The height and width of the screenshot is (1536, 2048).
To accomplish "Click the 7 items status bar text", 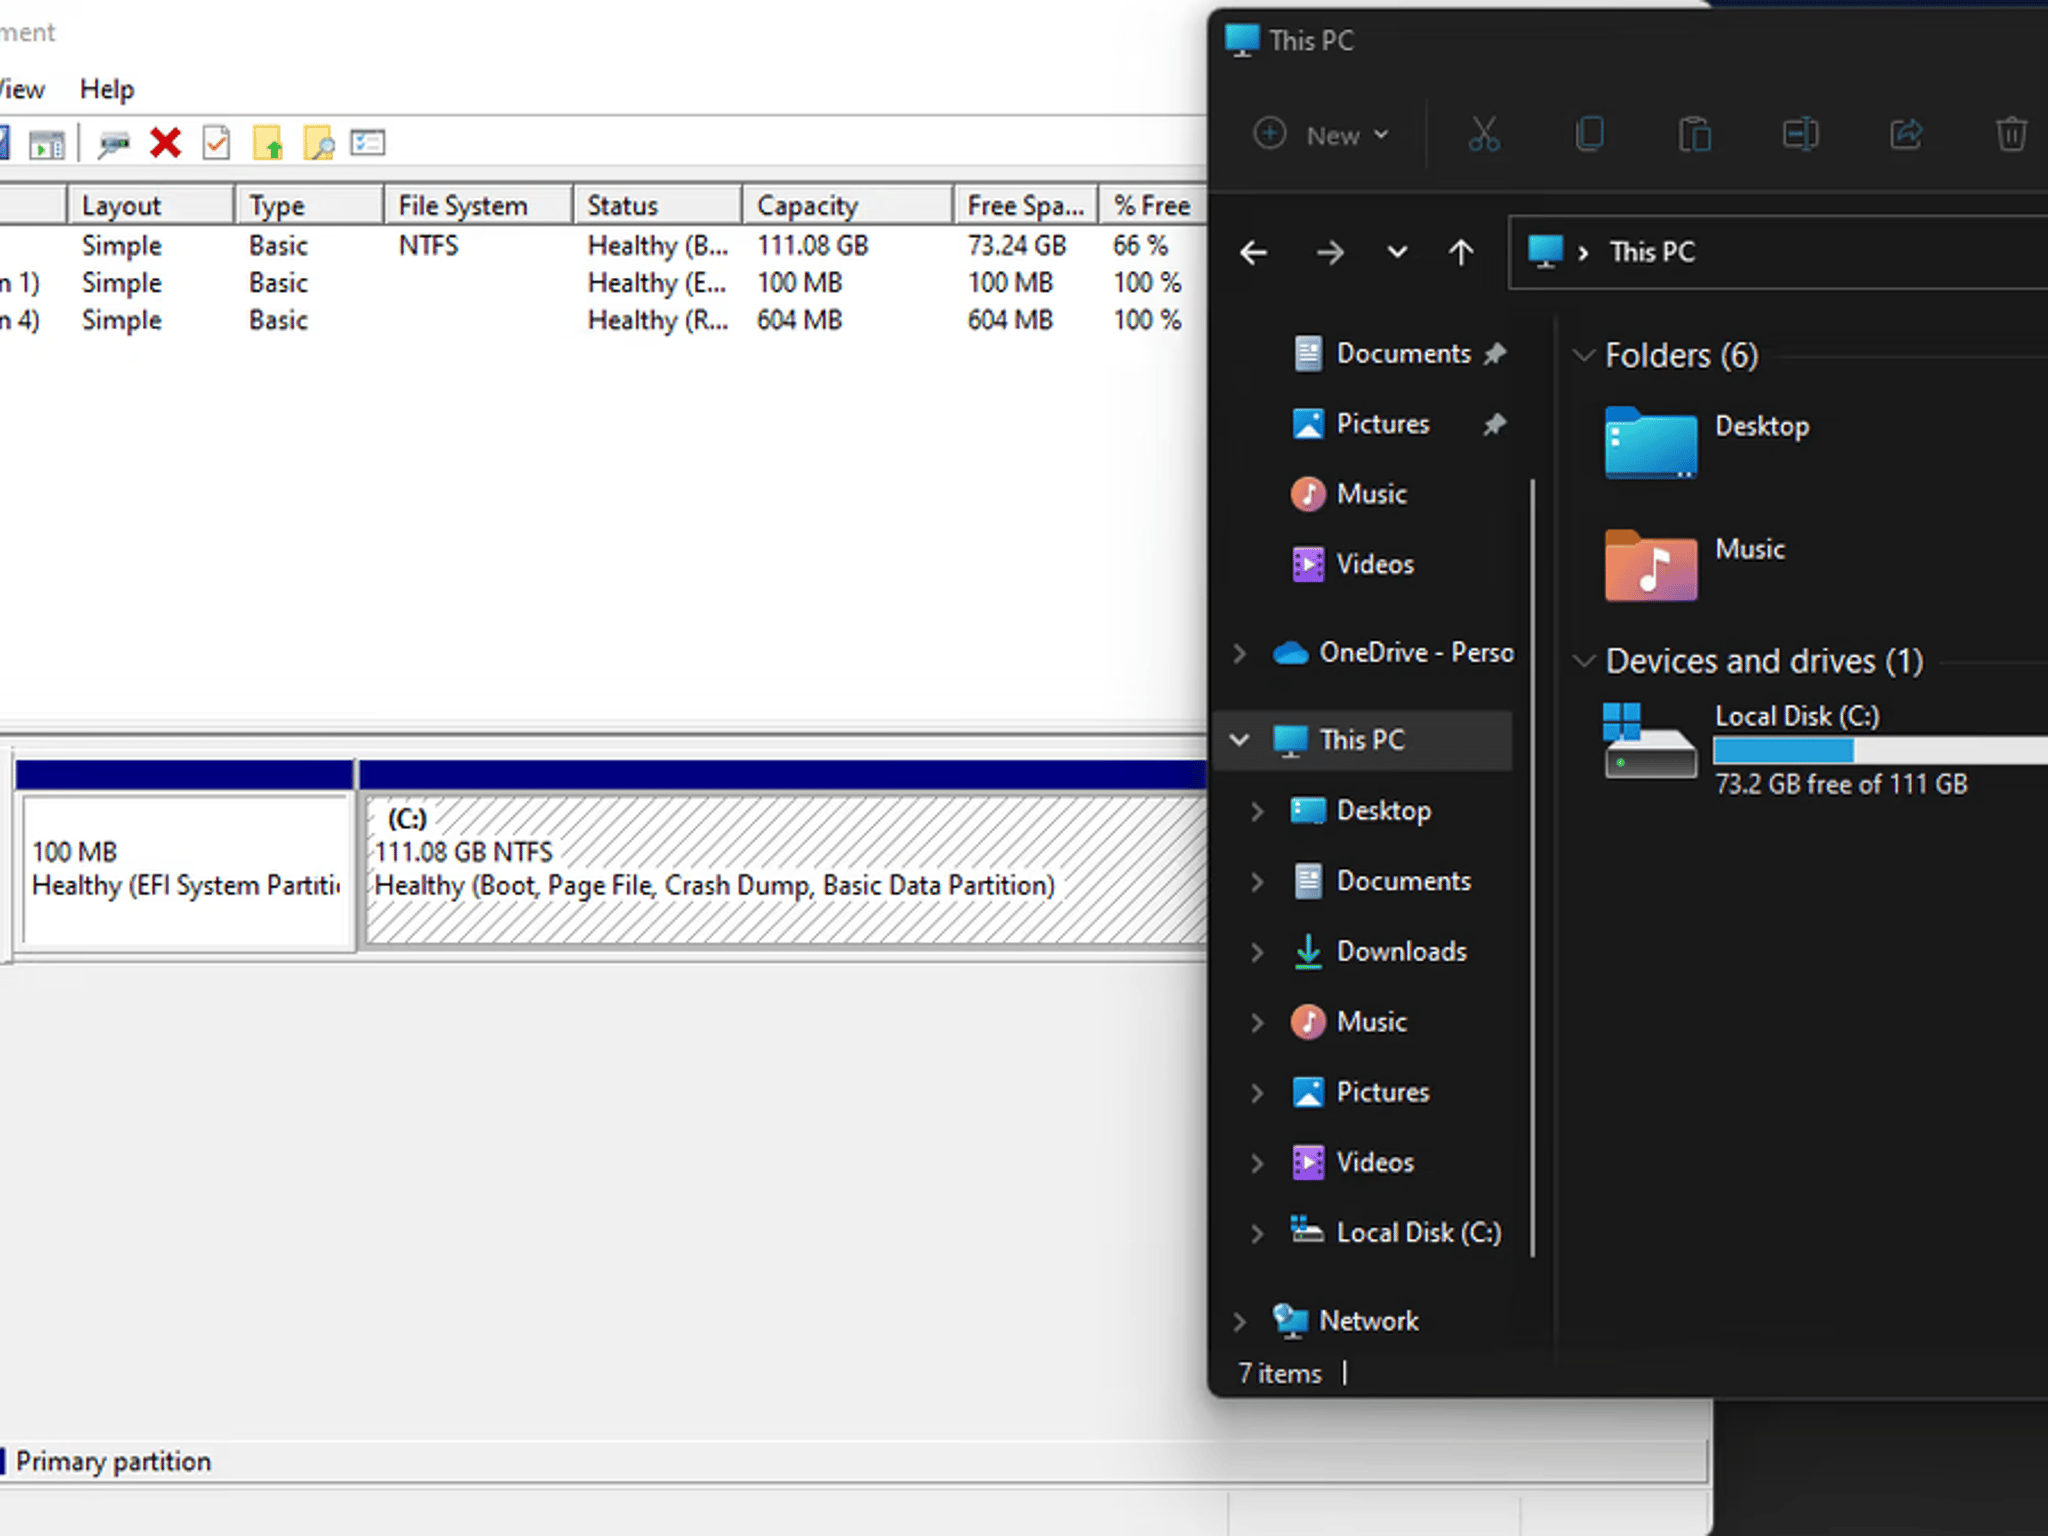I will pyautogui.click(x=1280, y=1374).
